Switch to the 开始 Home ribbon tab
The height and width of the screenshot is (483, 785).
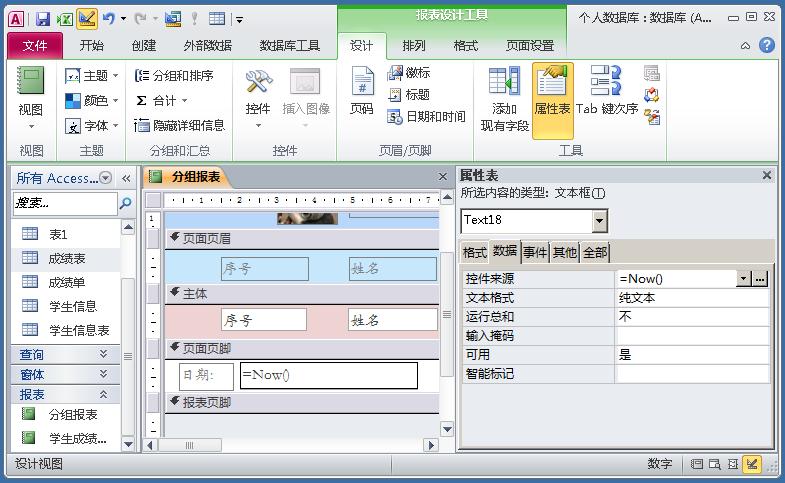(x=92, y=46)
